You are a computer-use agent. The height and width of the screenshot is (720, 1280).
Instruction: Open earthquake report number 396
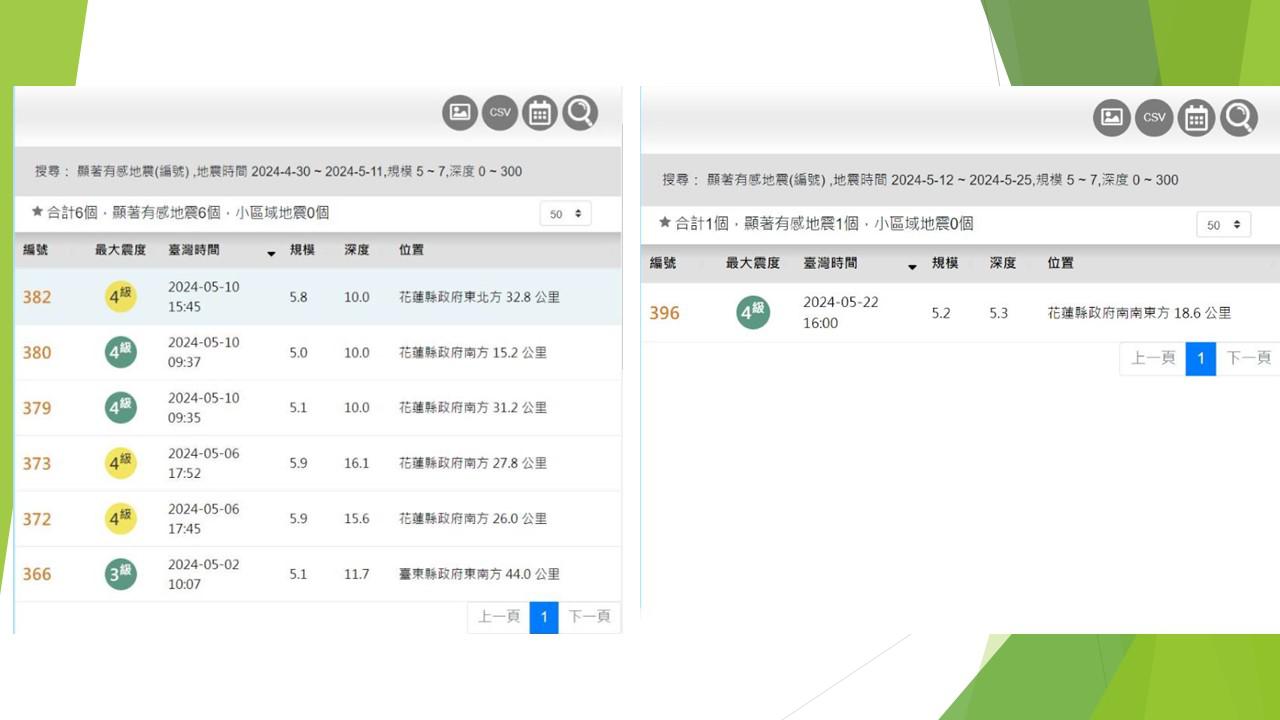tap(664, 313)
